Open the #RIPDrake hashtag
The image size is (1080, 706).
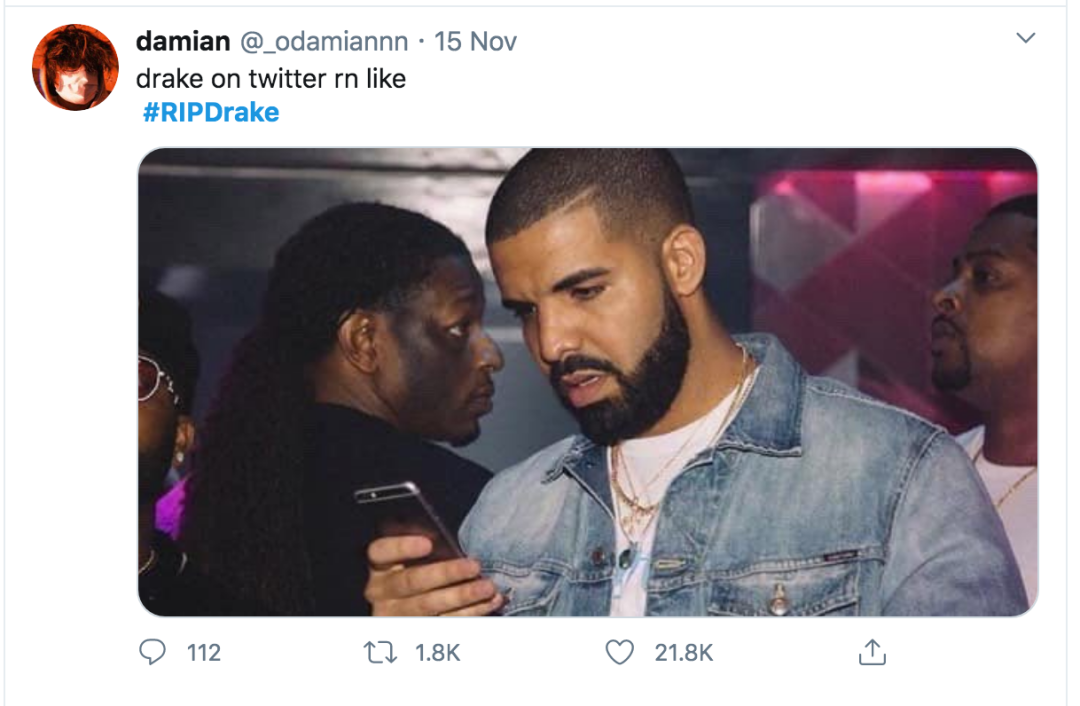point(211,111)
